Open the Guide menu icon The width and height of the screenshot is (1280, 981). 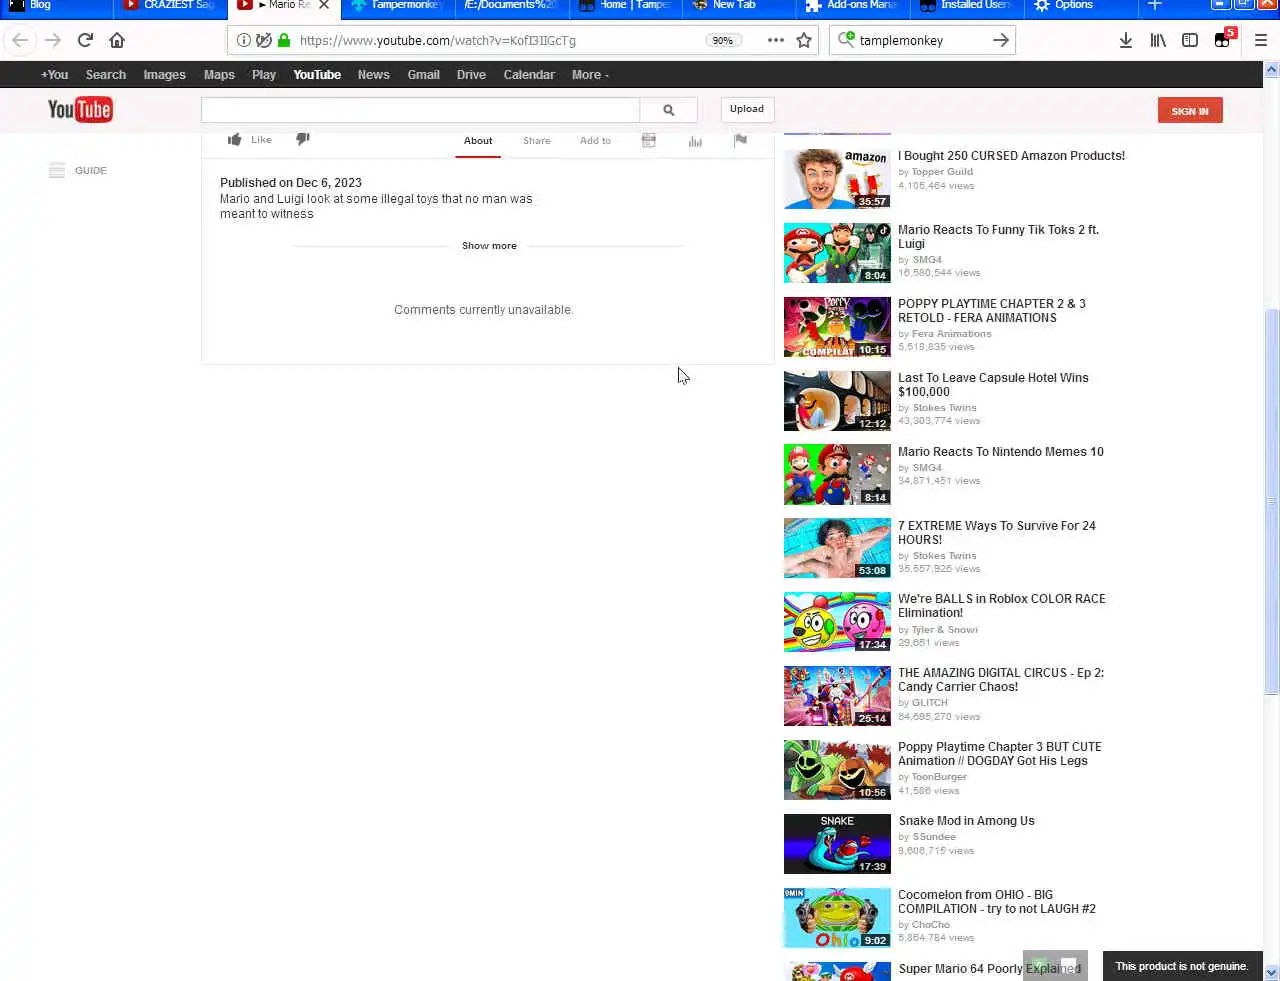point(57,170)
